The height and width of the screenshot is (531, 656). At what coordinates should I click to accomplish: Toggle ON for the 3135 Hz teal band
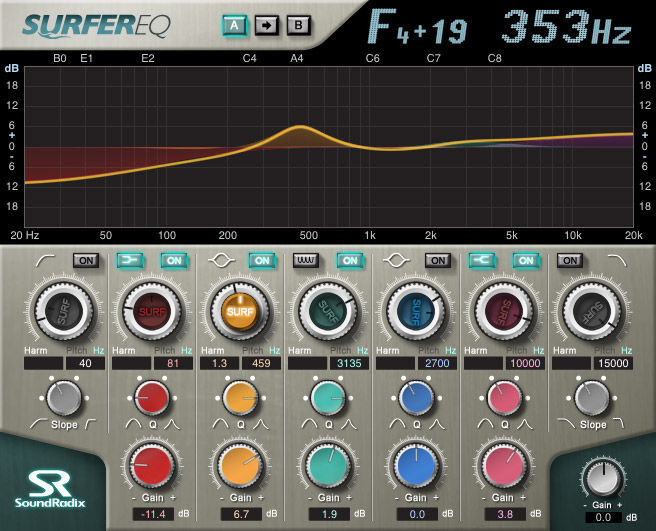pyautogui.click(x=350, y=261)
